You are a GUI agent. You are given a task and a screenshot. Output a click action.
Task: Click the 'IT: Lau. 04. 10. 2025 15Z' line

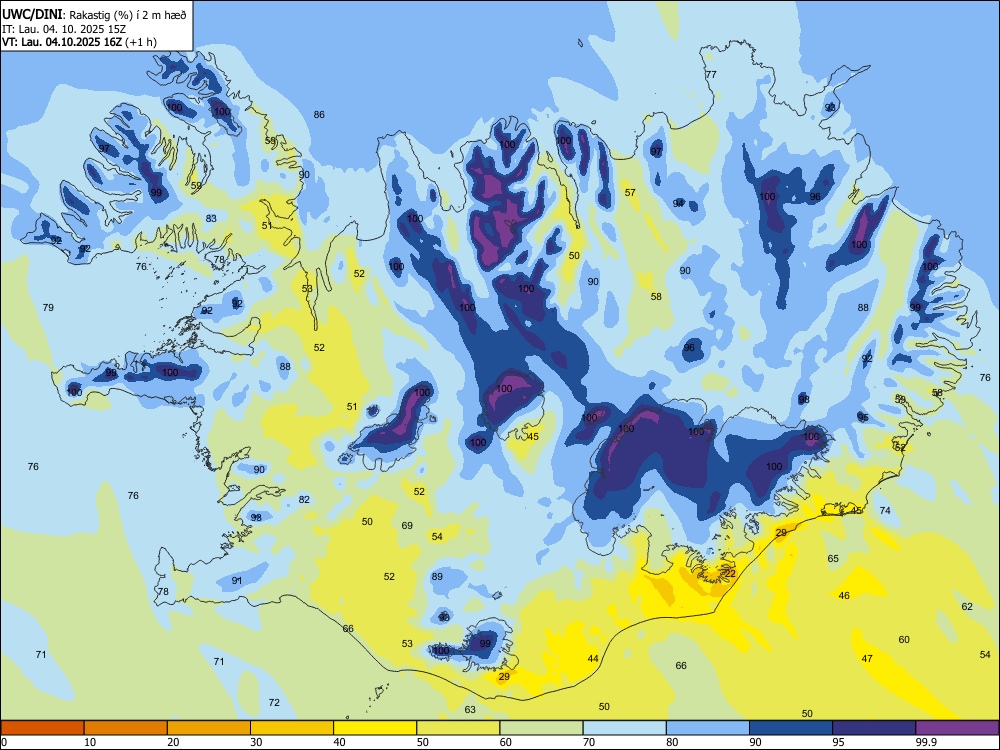pyautogui.click(x=62, y=29)
